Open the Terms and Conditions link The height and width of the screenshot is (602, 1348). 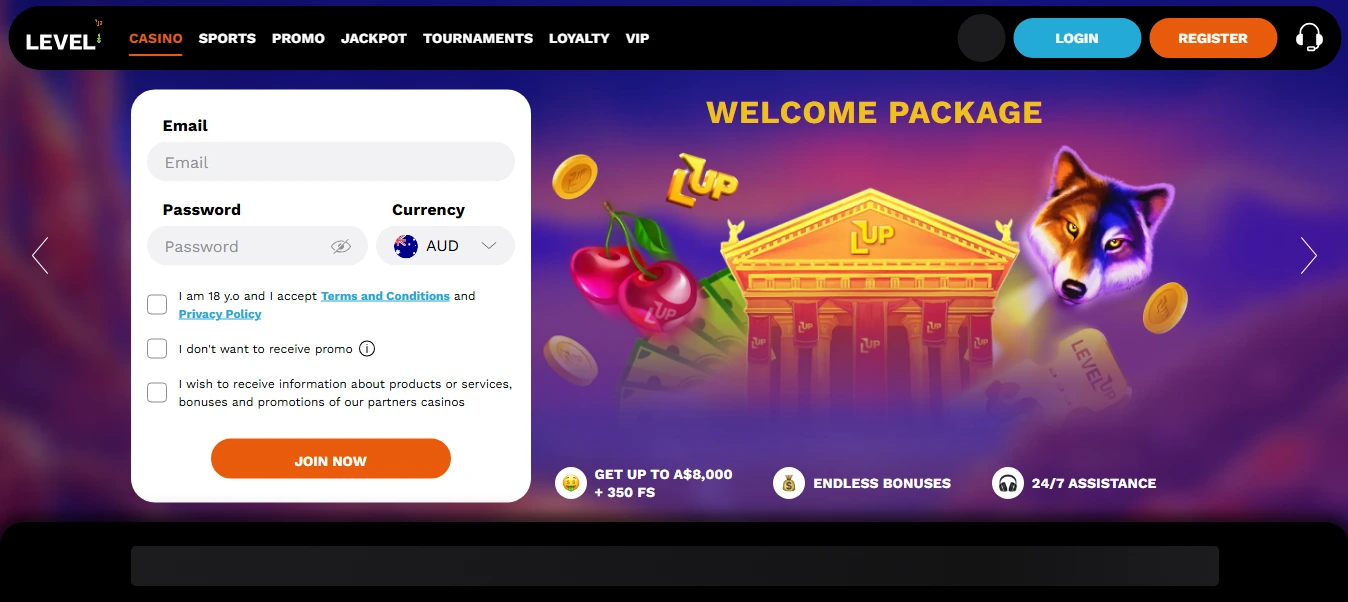[385, 296]
